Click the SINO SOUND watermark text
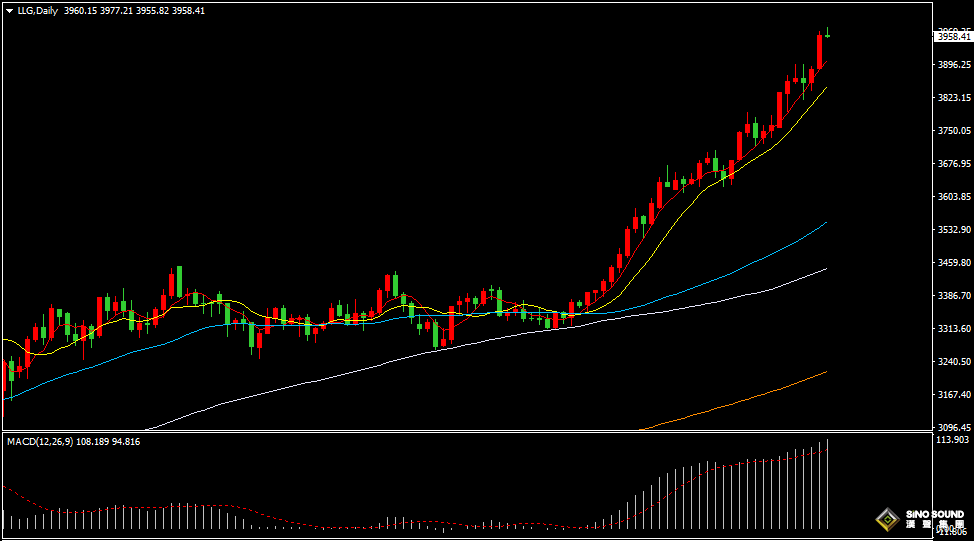The width and height of the screenshot is (974, 541). tap(934, 515)
